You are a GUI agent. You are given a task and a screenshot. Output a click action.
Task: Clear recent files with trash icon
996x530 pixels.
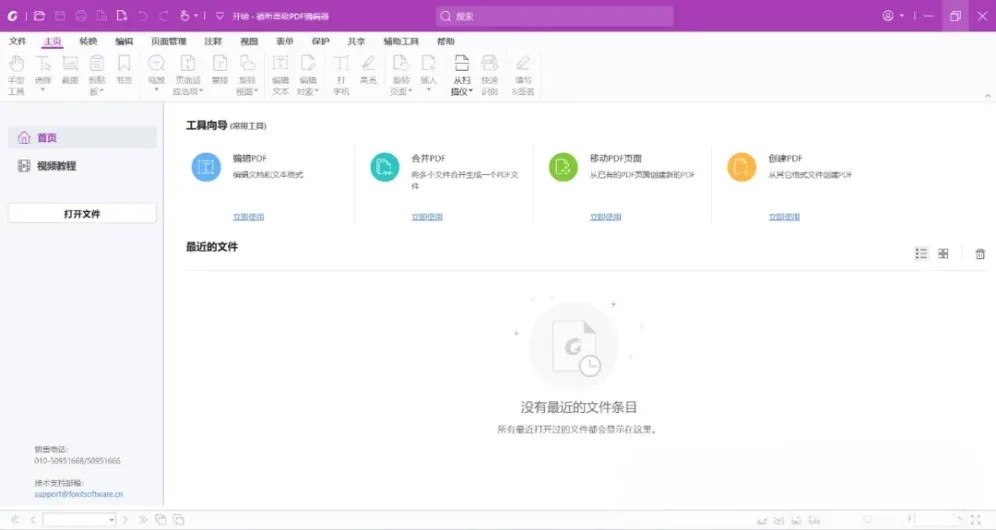pos(980,254)
